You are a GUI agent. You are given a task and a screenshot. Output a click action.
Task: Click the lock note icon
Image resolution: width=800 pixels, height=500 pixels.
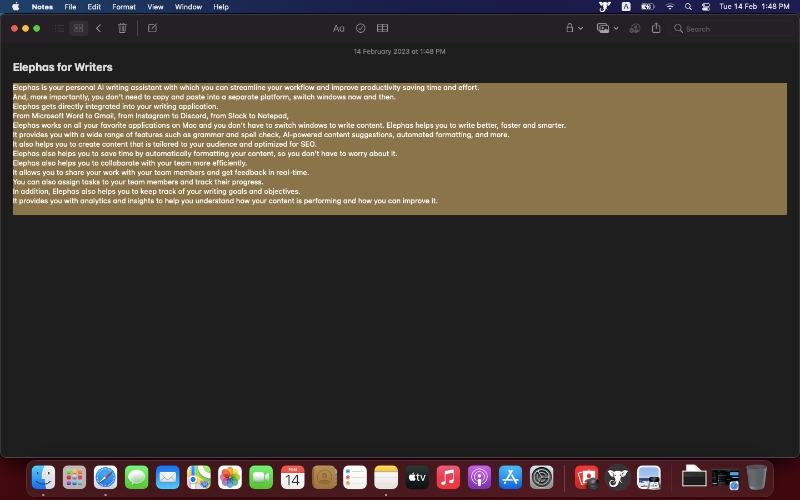(569, 28)
